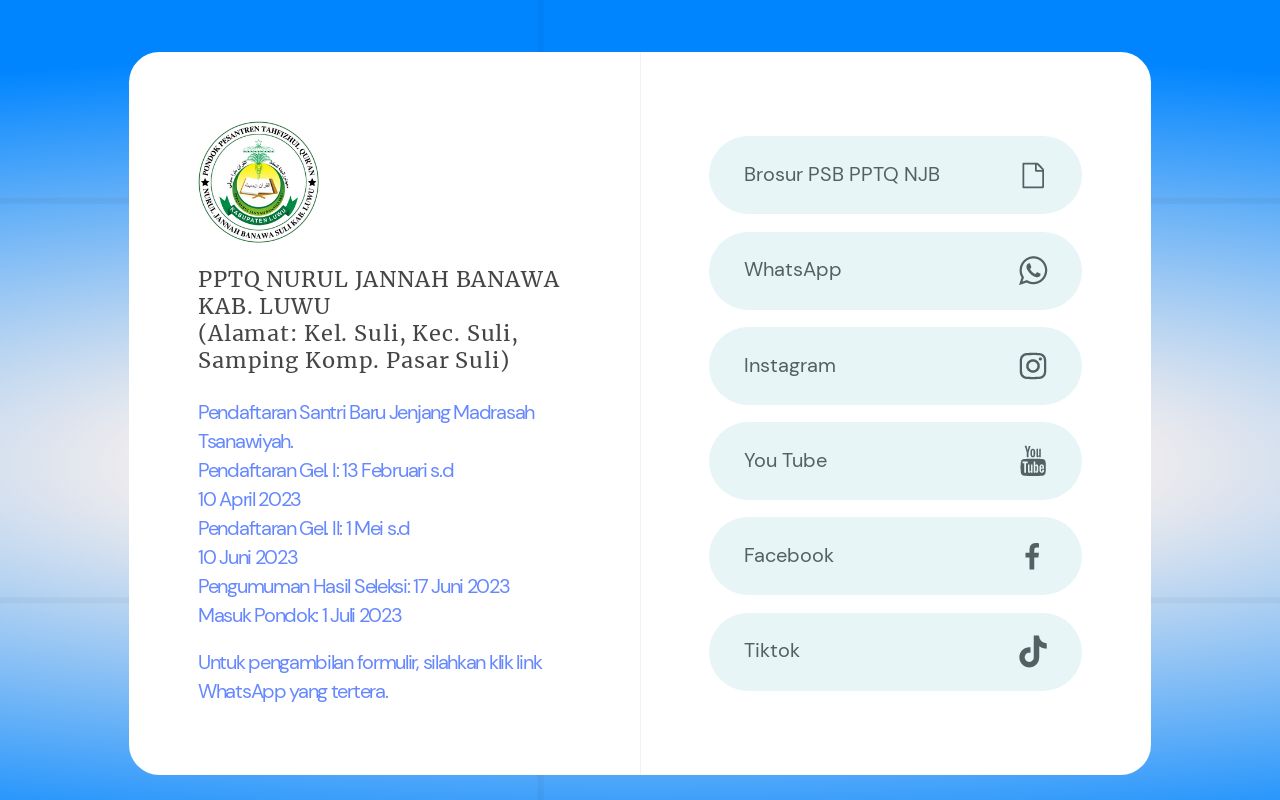Click the Pengumuman Hasil Seleksi date line
The height and width of the screenshot is (800, 1280).
(353, 587)
